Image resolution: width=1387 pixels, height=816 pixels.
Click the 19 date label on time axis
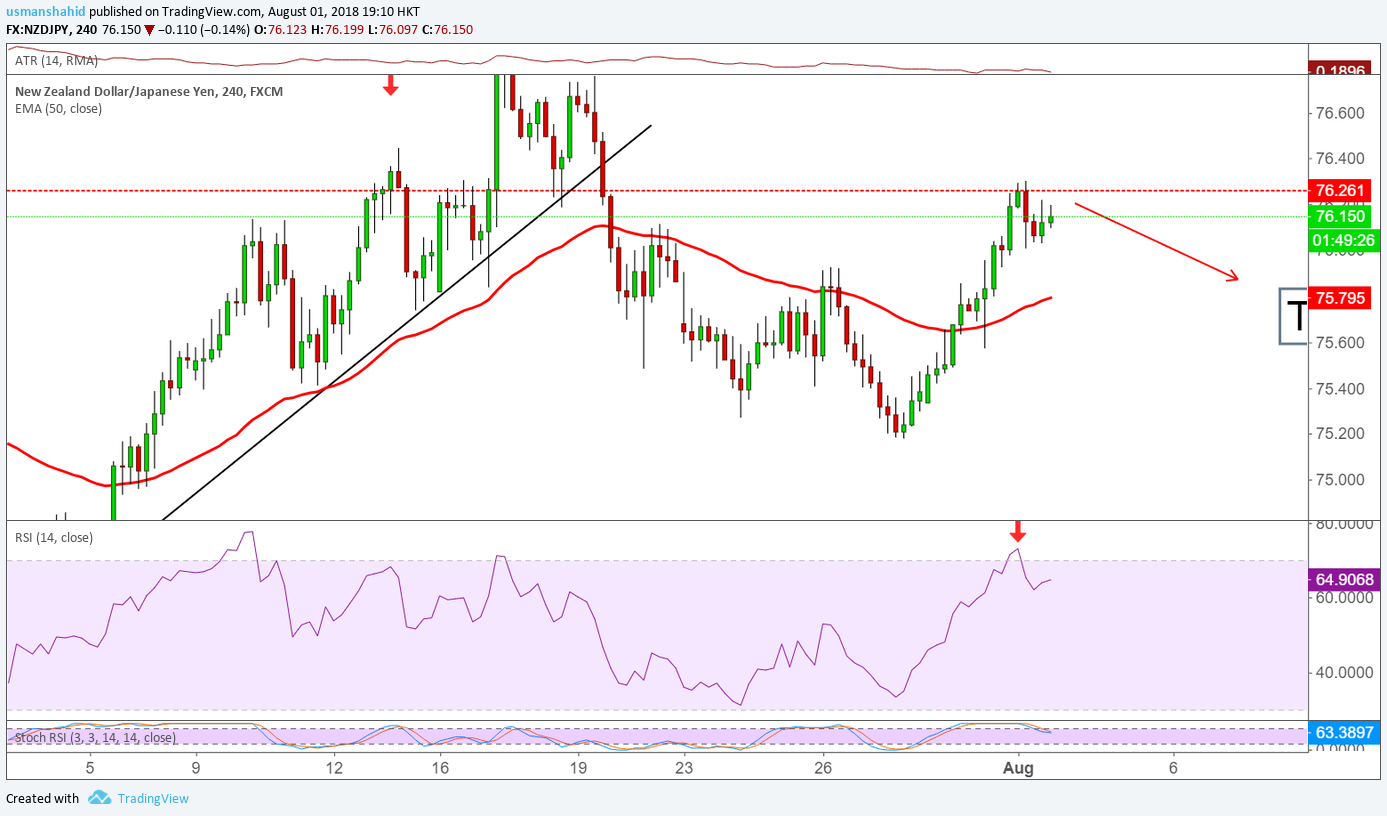point(578,768)
